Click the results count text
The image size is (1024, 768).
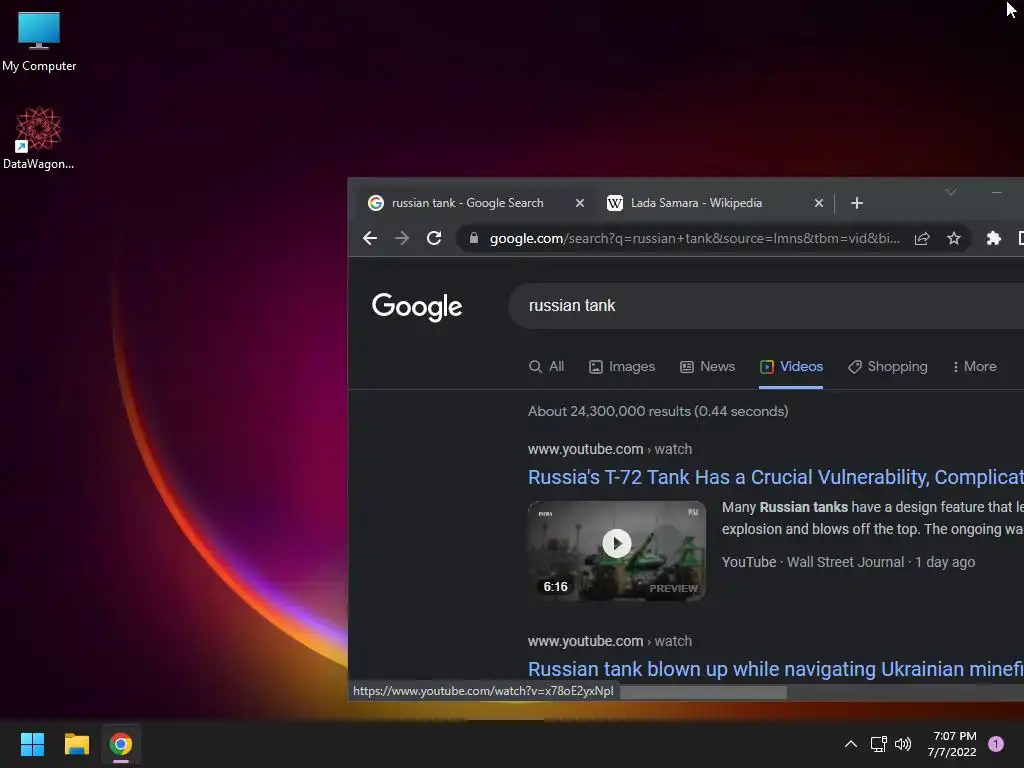click(x=658, y=411)
